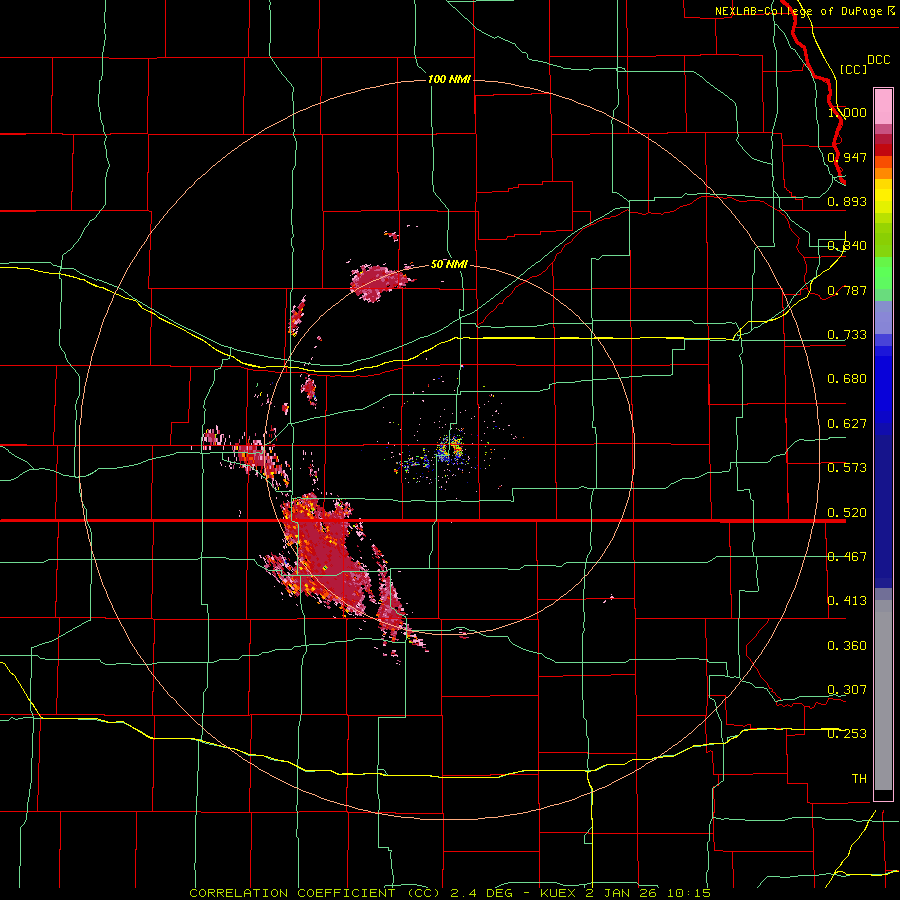Pick the orange color bar segment
The width and height of the screenshot is (900, 900).
click(883, 173)
